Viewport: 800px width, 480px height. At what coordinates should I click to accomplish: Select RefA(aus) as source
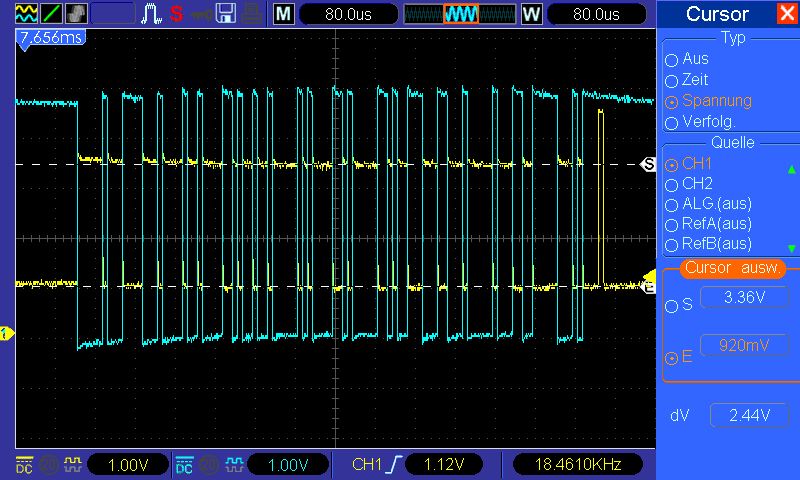point(672,224)
